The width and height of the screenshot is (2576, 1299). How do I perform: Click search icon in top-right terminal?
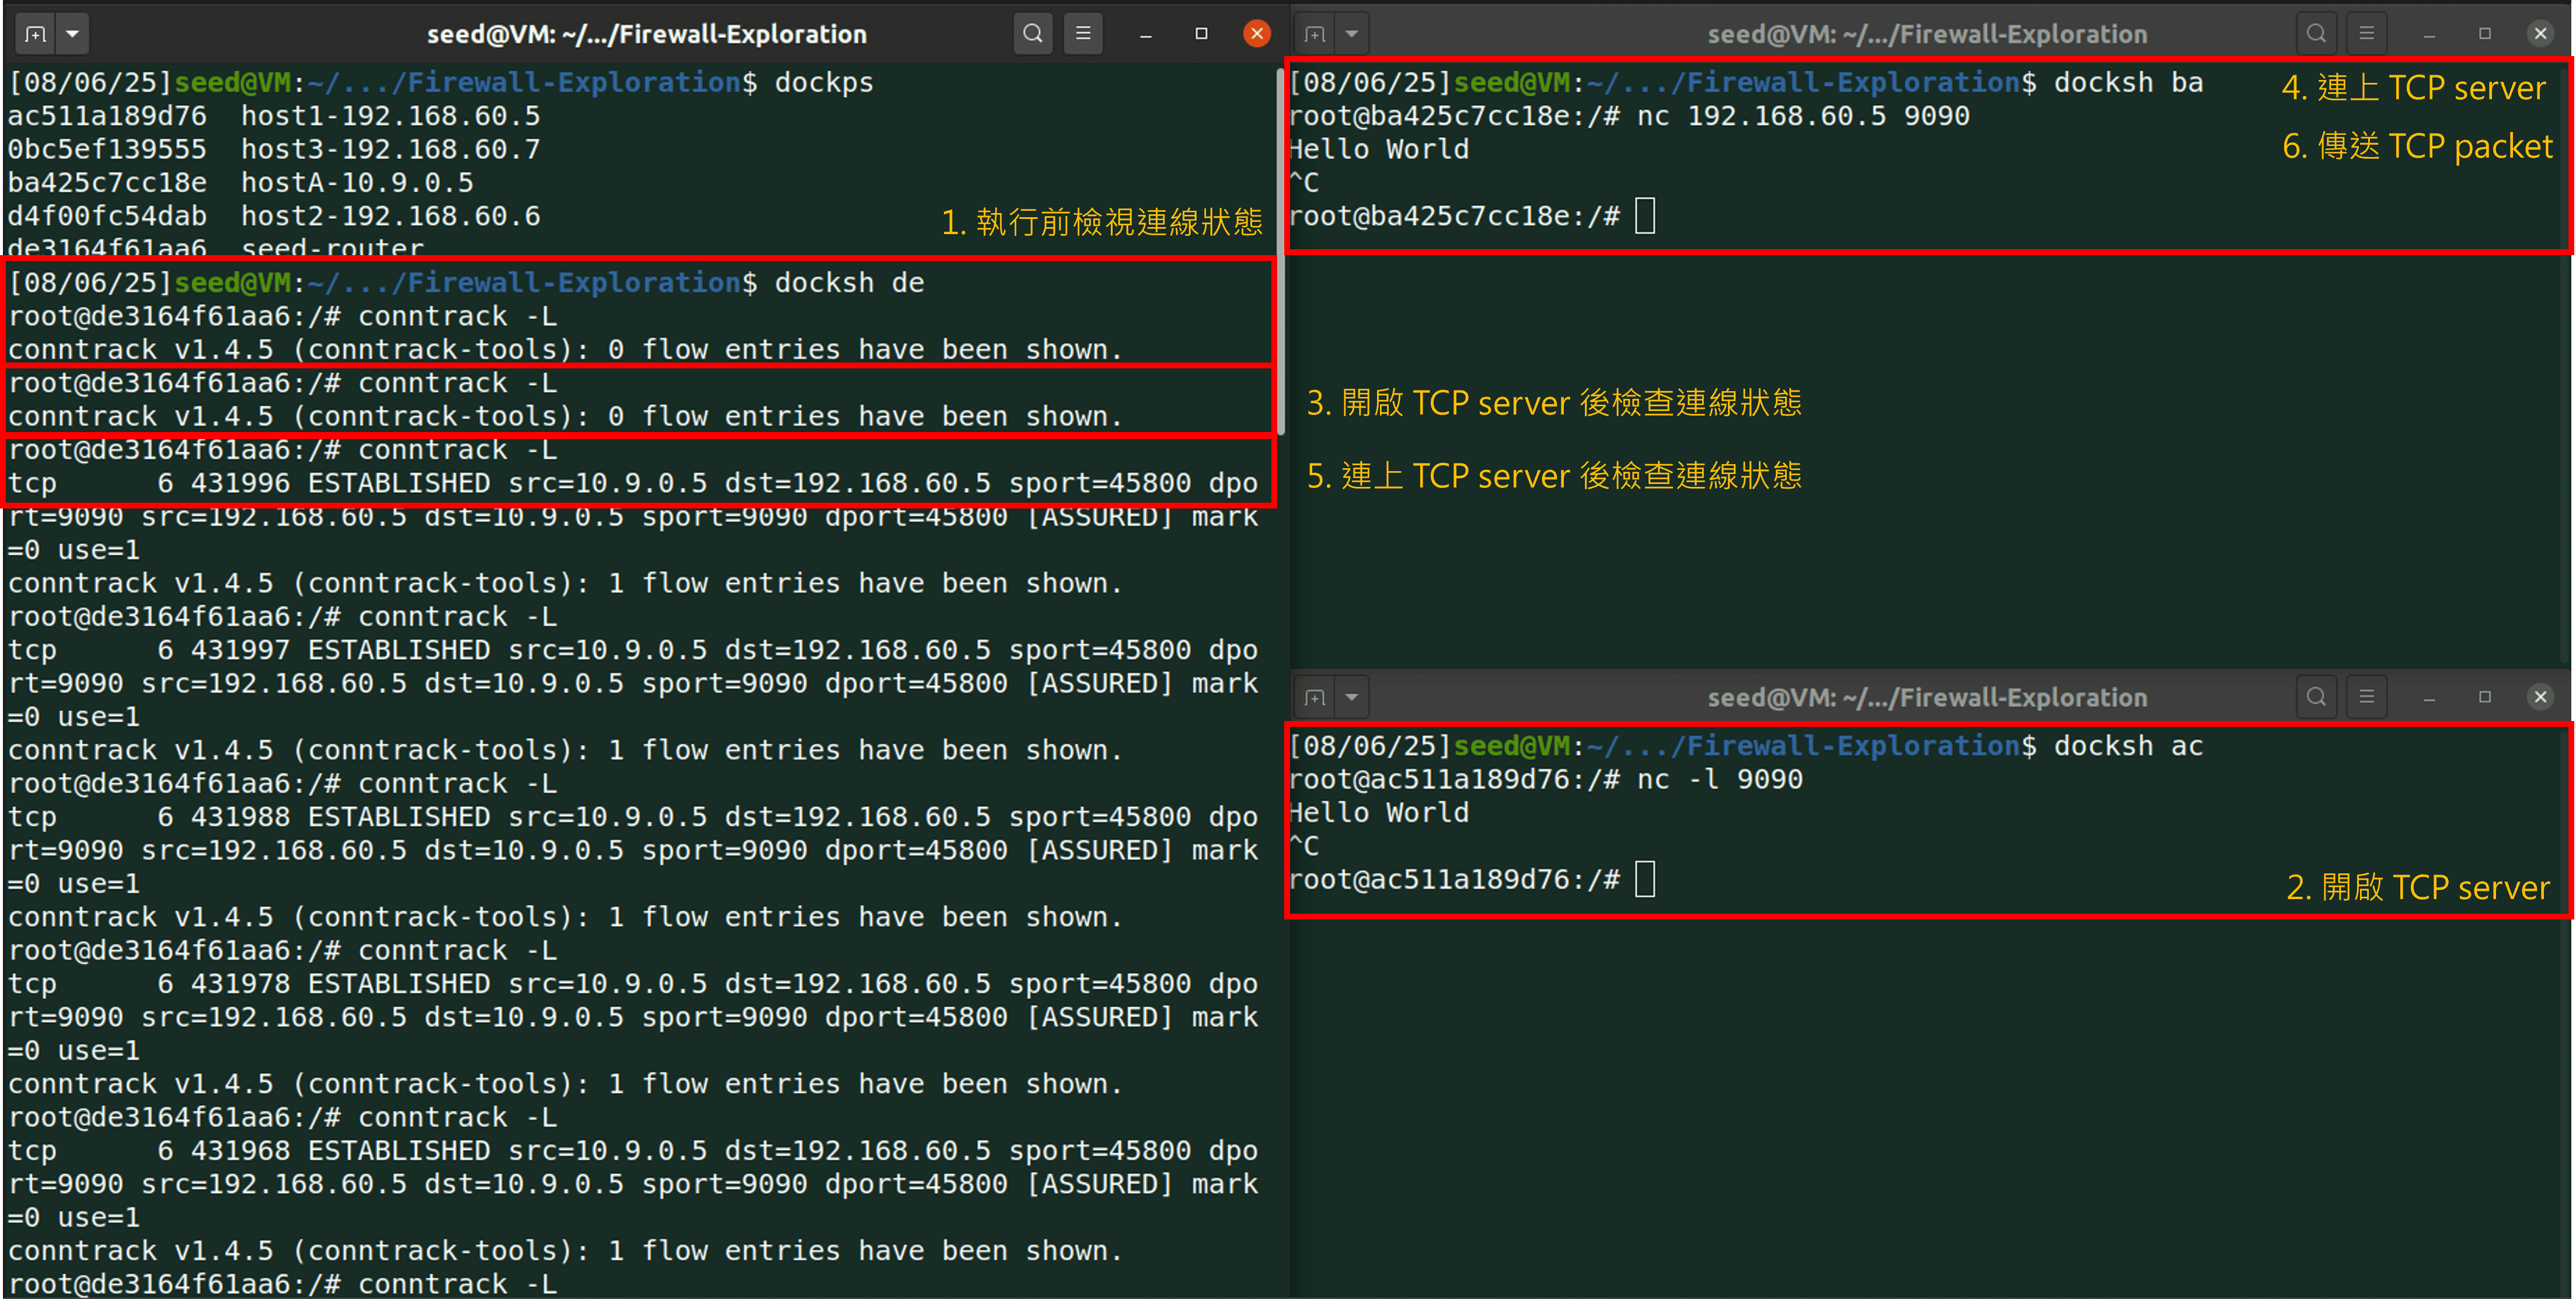pyautogui.click(x=2316, y=33)
